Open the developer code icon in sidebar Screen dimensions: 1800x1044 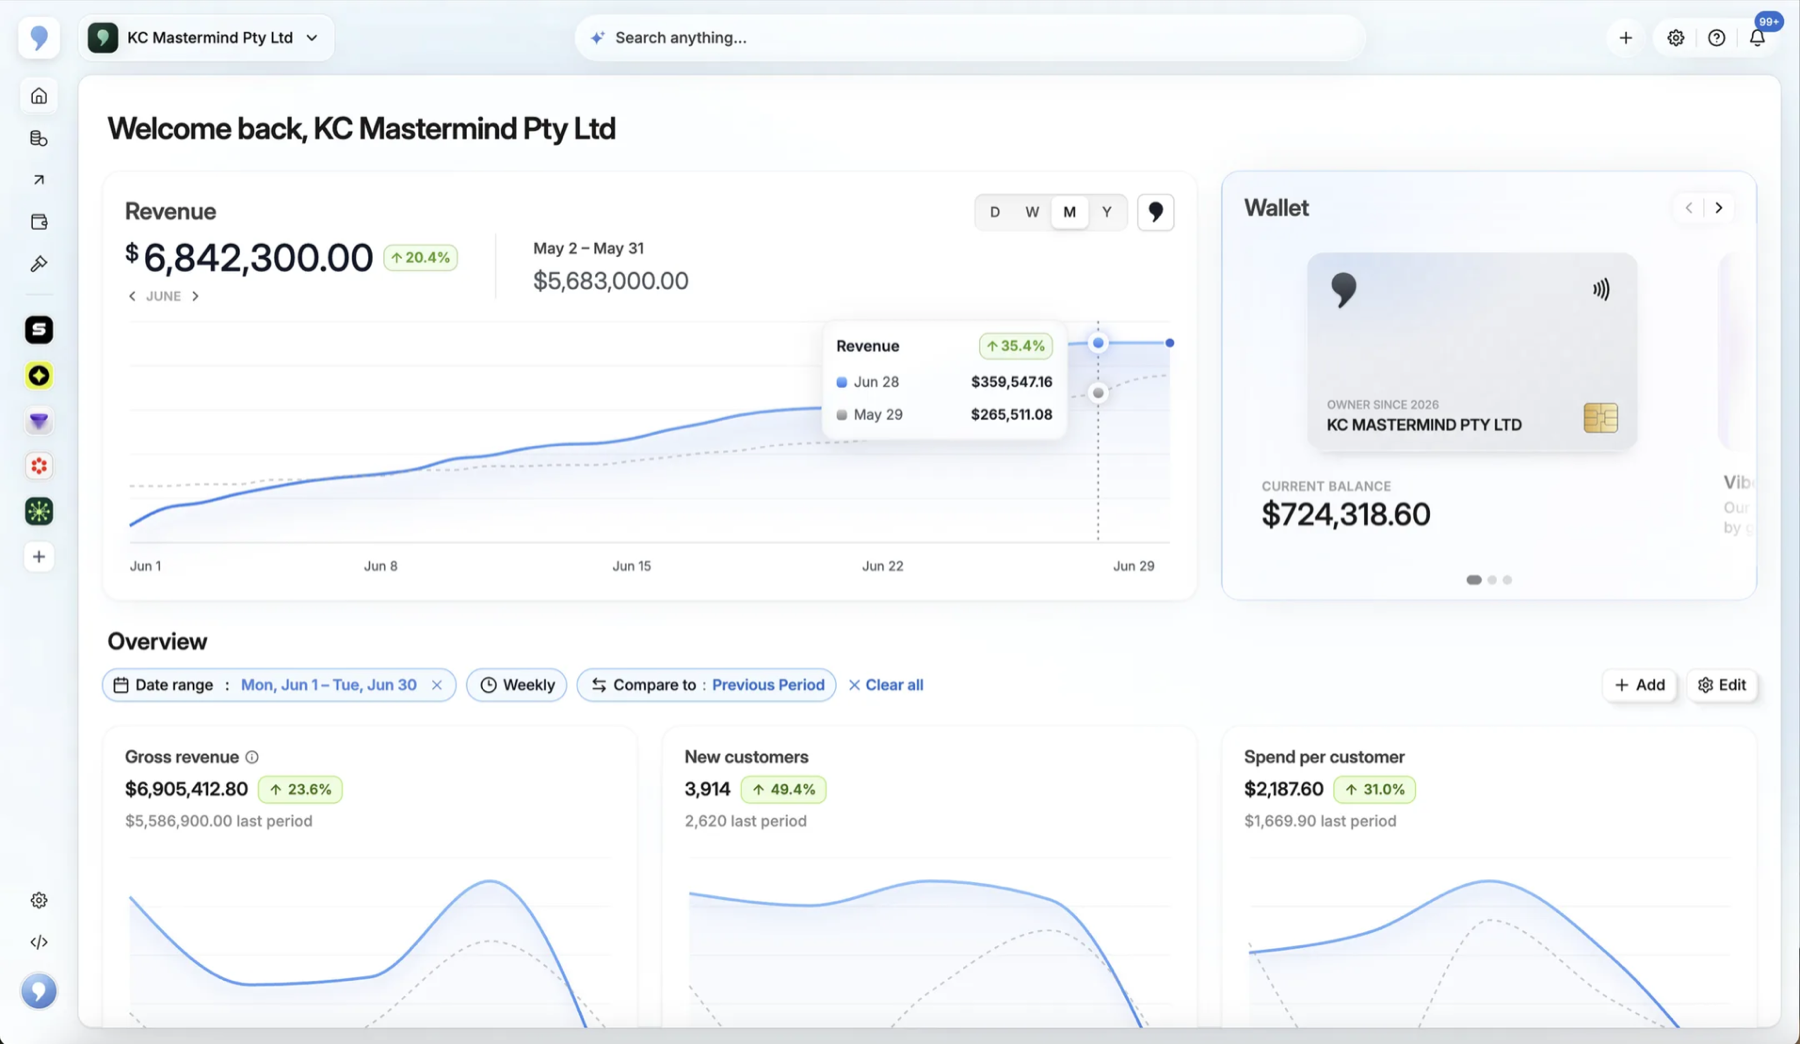pos(39,942)
